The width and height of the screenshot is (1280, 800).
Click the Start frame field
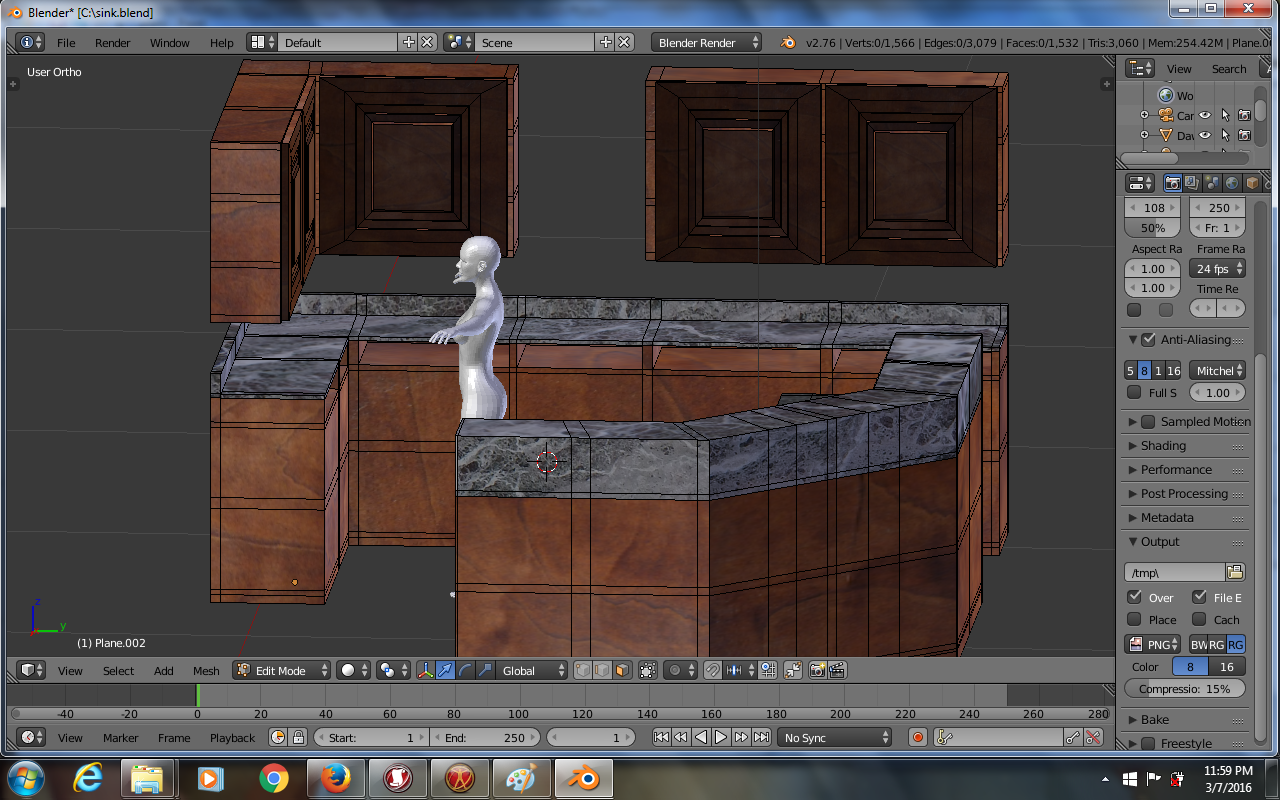(370, 737)
